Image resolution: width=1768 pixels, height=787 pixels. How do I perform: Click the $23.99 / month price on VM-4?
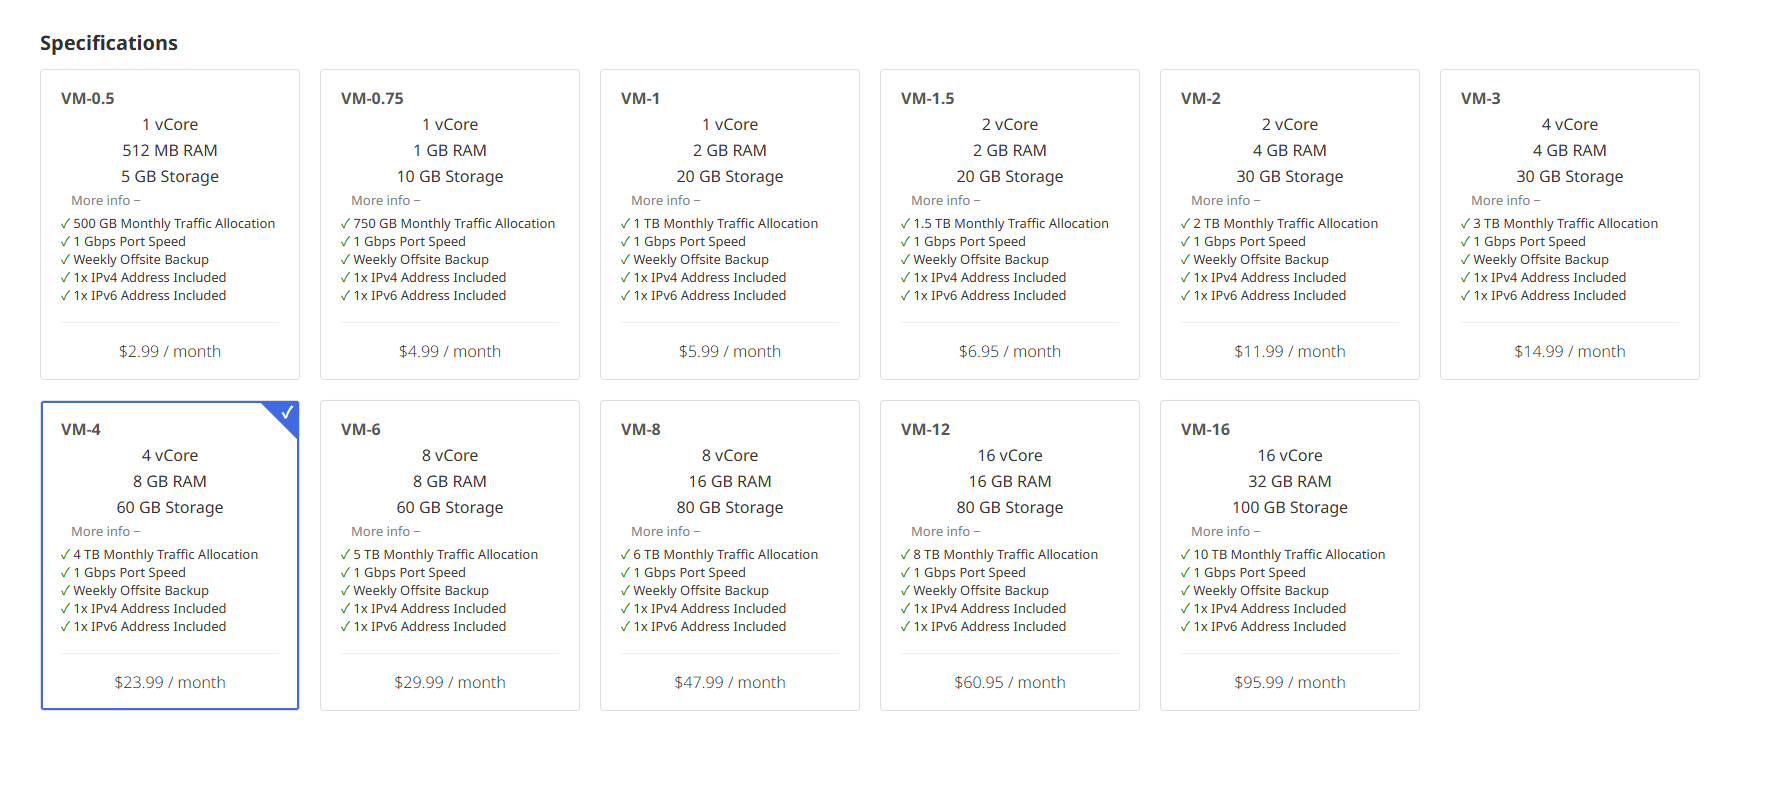pos(170,683)
